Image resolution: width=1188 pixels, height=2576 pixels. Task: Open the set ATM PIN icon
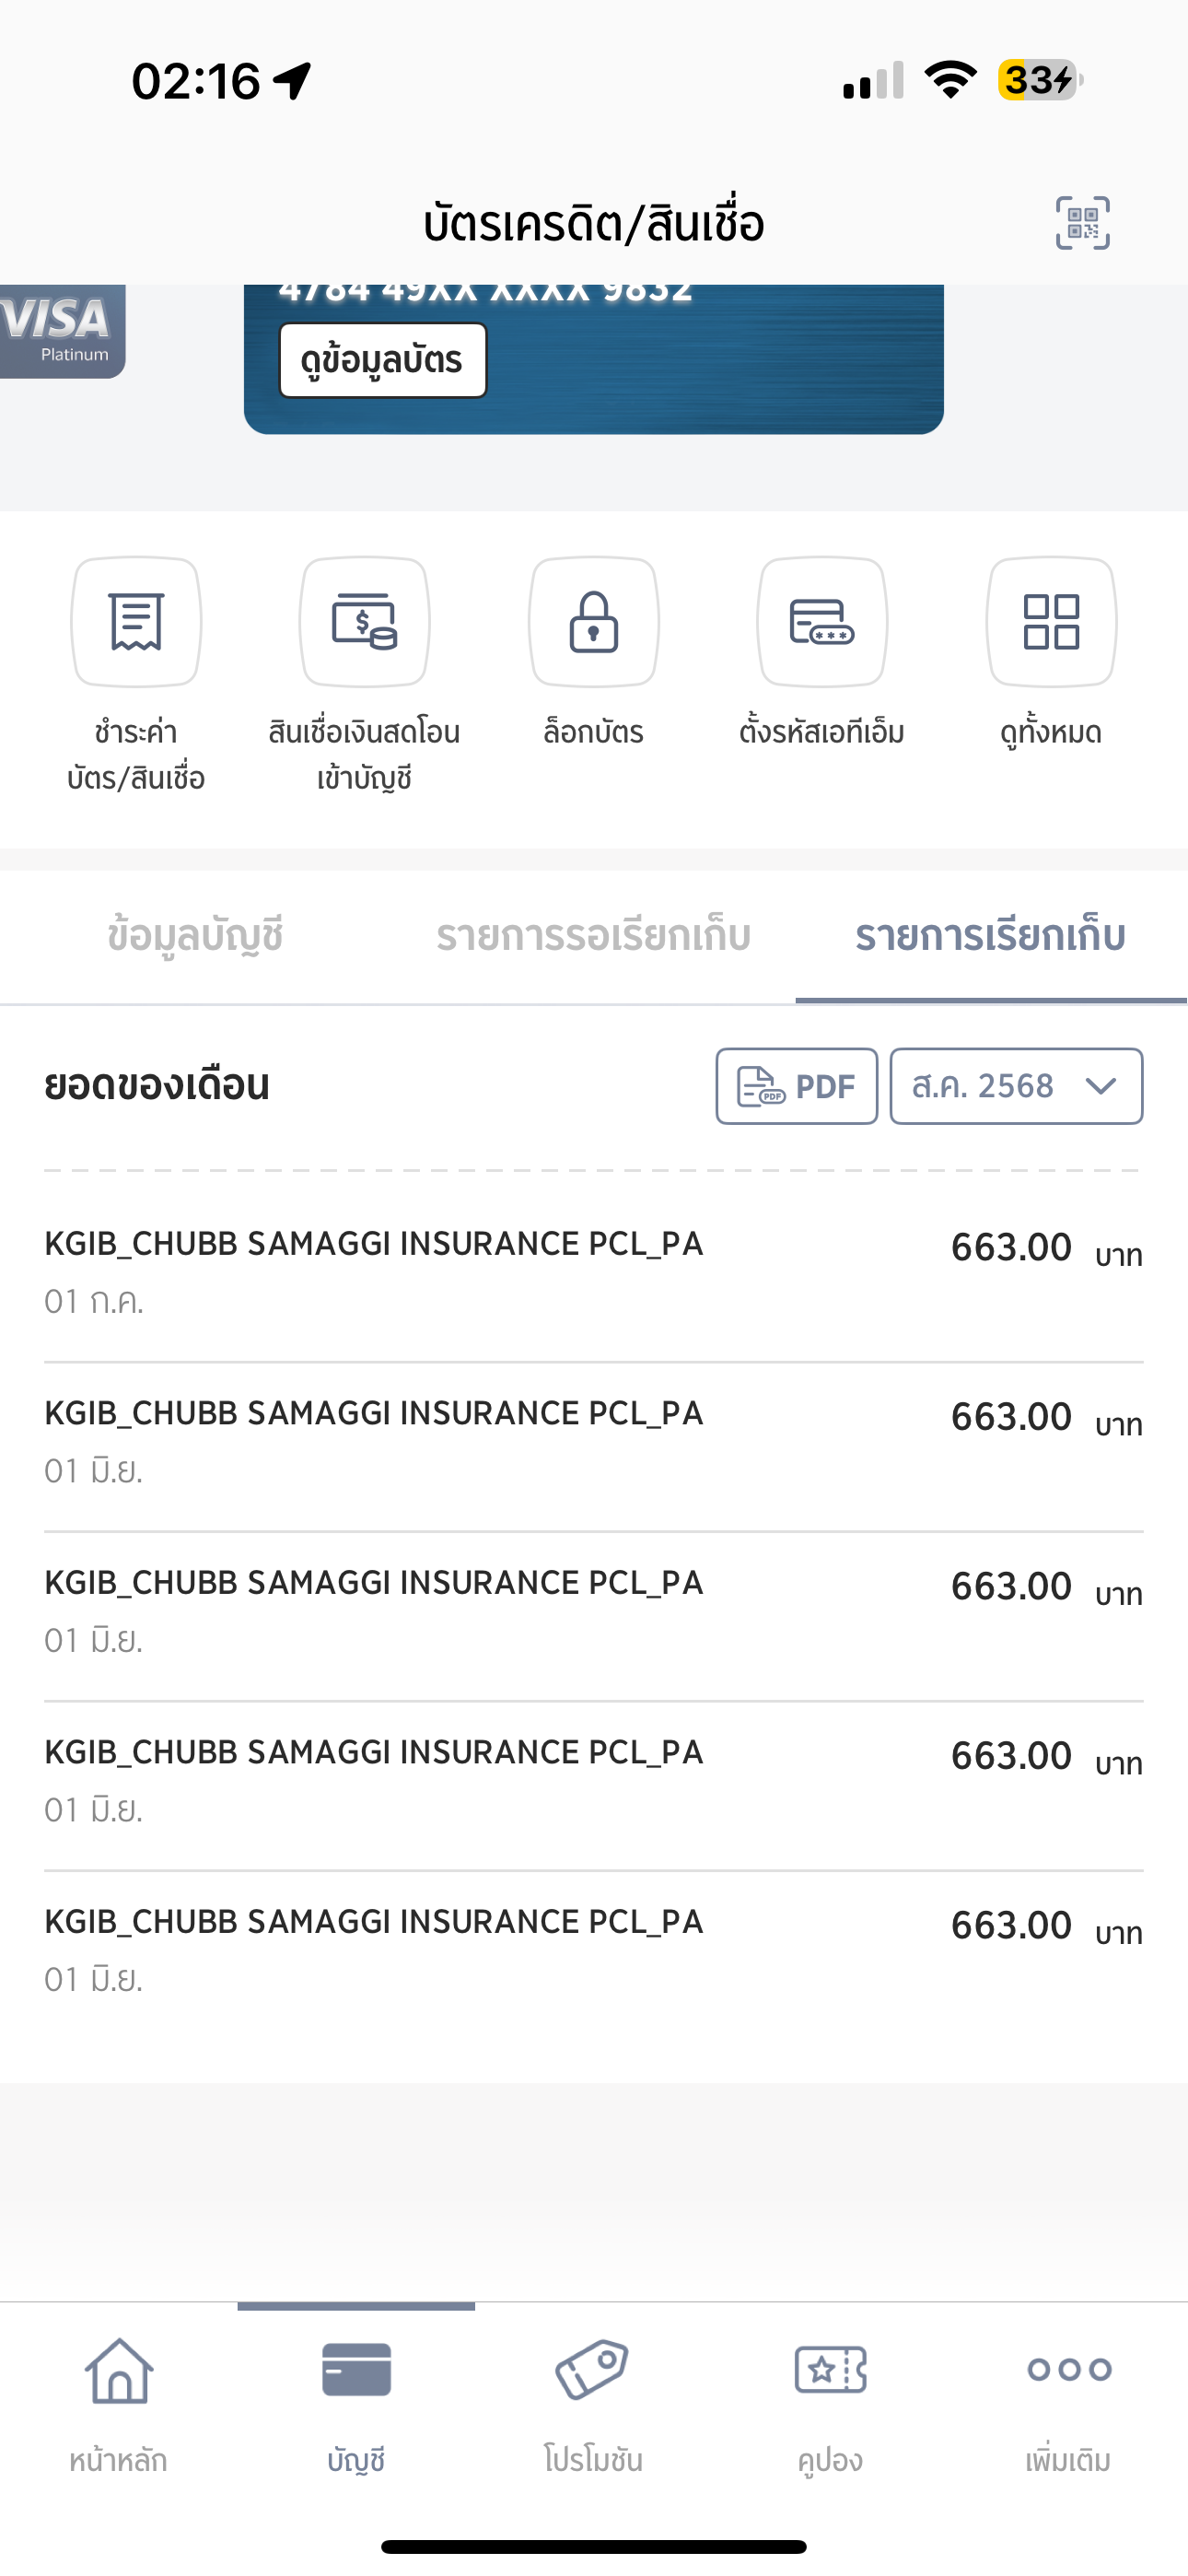822,622
